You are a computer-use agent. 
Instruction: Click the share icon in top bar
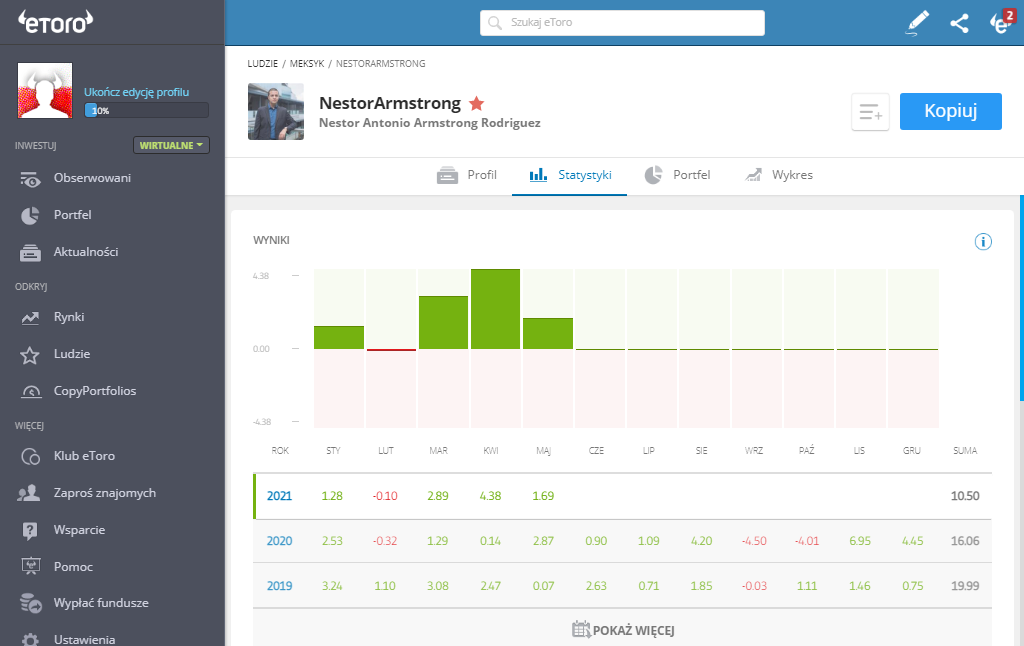pos(959,24)
